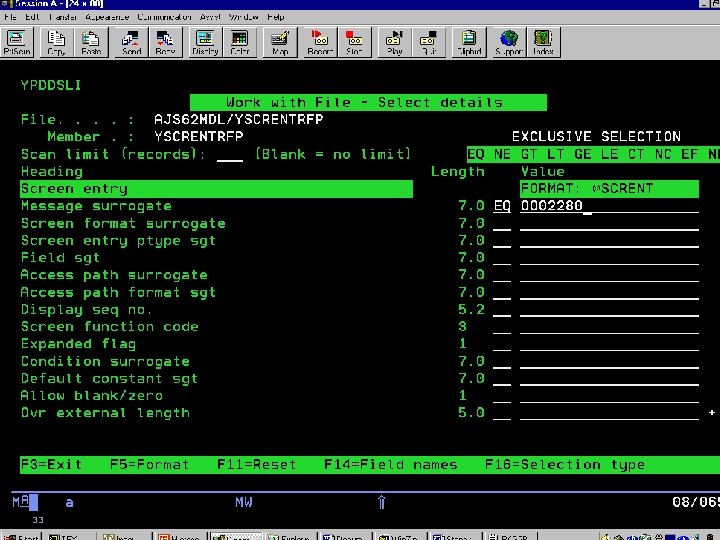720x540 pixels.
Task: Click Default constant sgt value field
Action: pyautogui.click(x=609, y=378)
